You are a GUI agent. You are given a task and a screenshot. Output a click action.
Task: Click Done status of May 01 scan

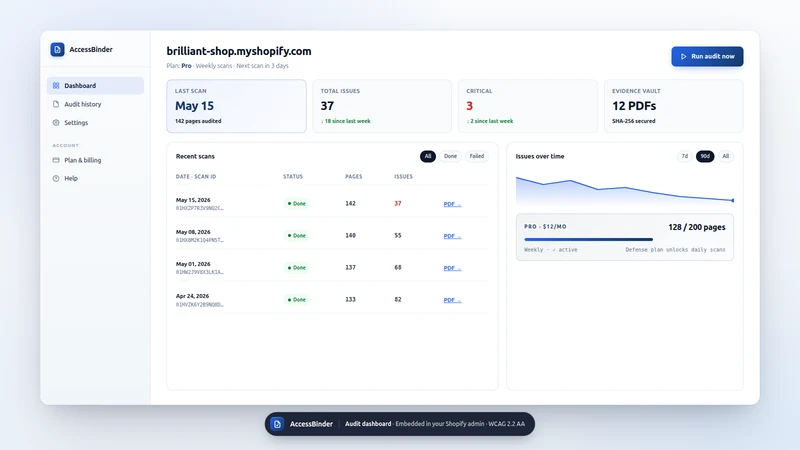point(296,268)
